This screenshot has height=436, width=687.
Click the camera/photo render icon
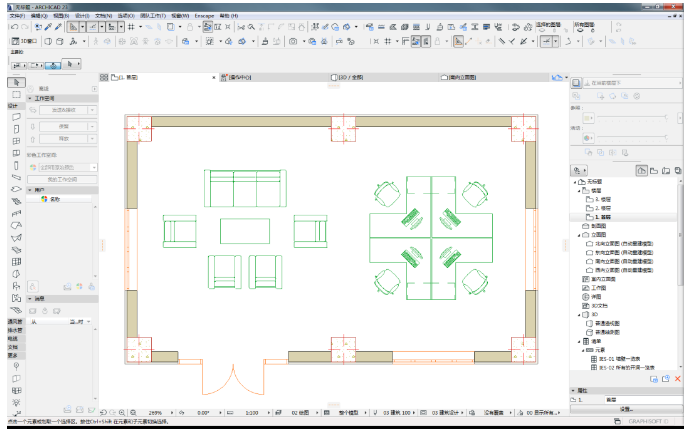coord(293,41)
